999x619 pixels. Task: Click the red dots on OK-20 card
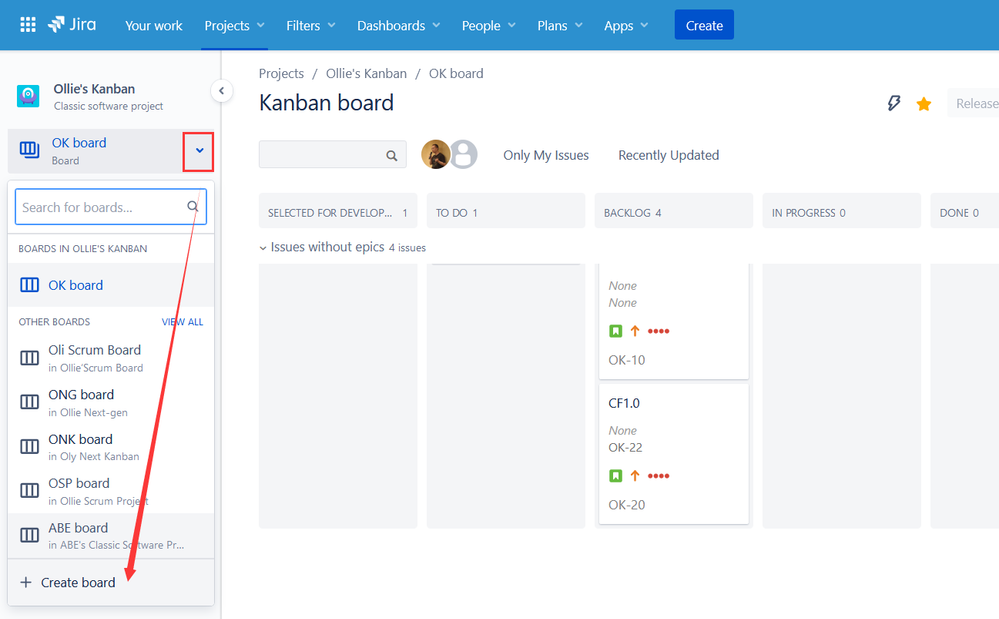point(658,476)
